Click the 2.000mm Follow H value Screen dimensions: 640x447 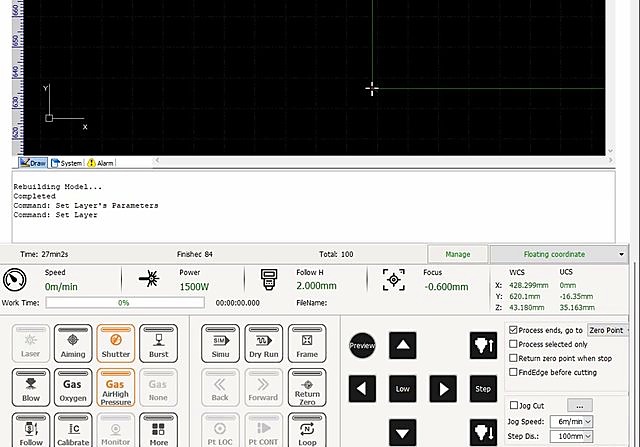click(316, 286)
